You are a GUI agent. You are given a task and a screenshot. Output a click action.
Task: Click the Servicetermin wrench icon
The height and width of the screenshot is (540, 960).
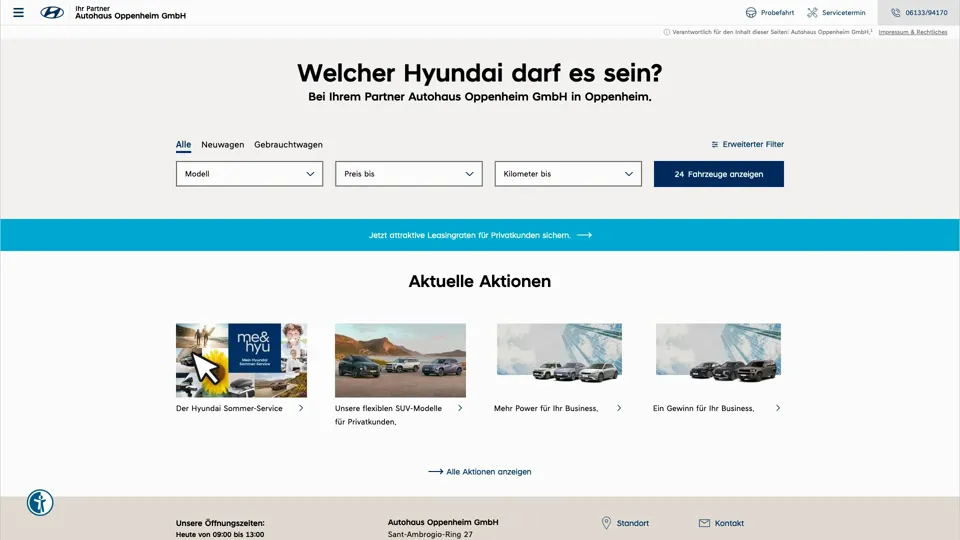tap(812, 12)
